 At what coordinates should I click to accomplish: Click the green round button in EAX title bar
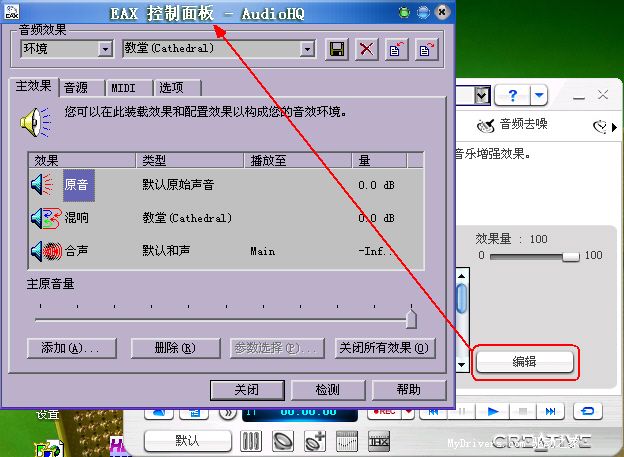(x=404, y=12)
